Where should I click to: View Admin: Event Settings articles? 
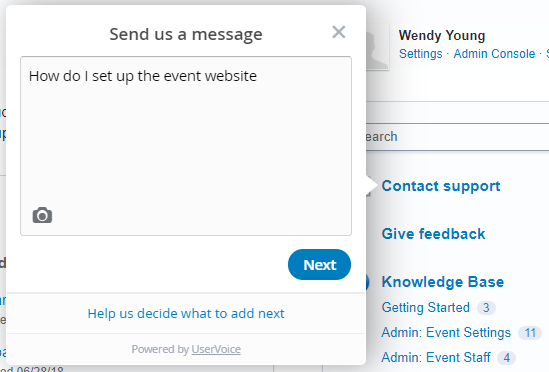point(446,332)
